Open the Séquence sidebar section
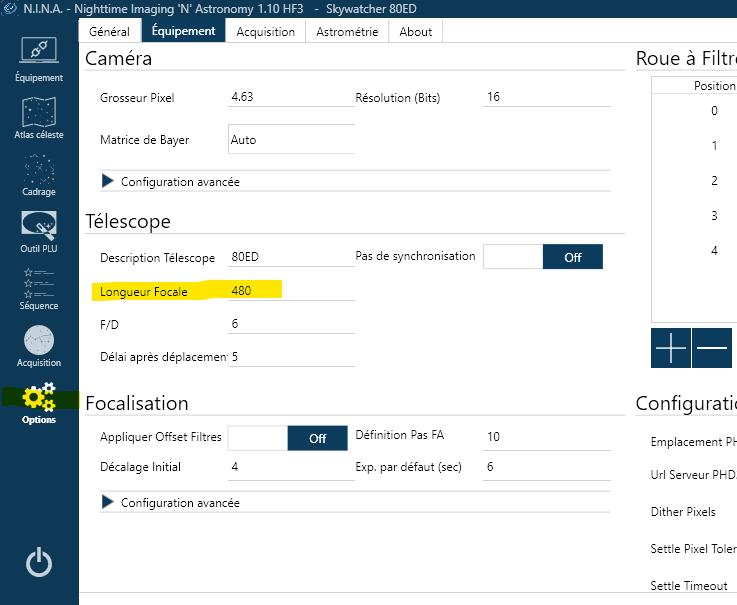 [39, 289]
